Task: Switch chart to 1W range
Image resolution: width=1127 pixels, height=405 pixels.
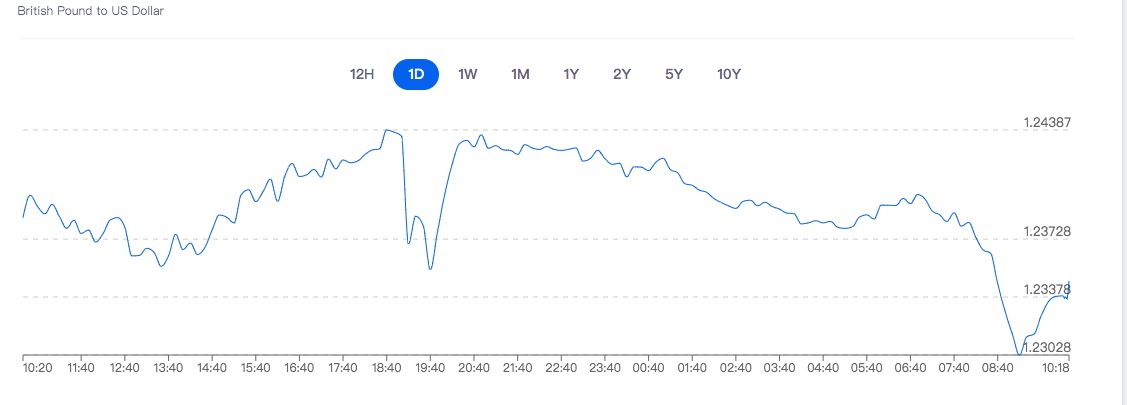Action: point(467,75)
